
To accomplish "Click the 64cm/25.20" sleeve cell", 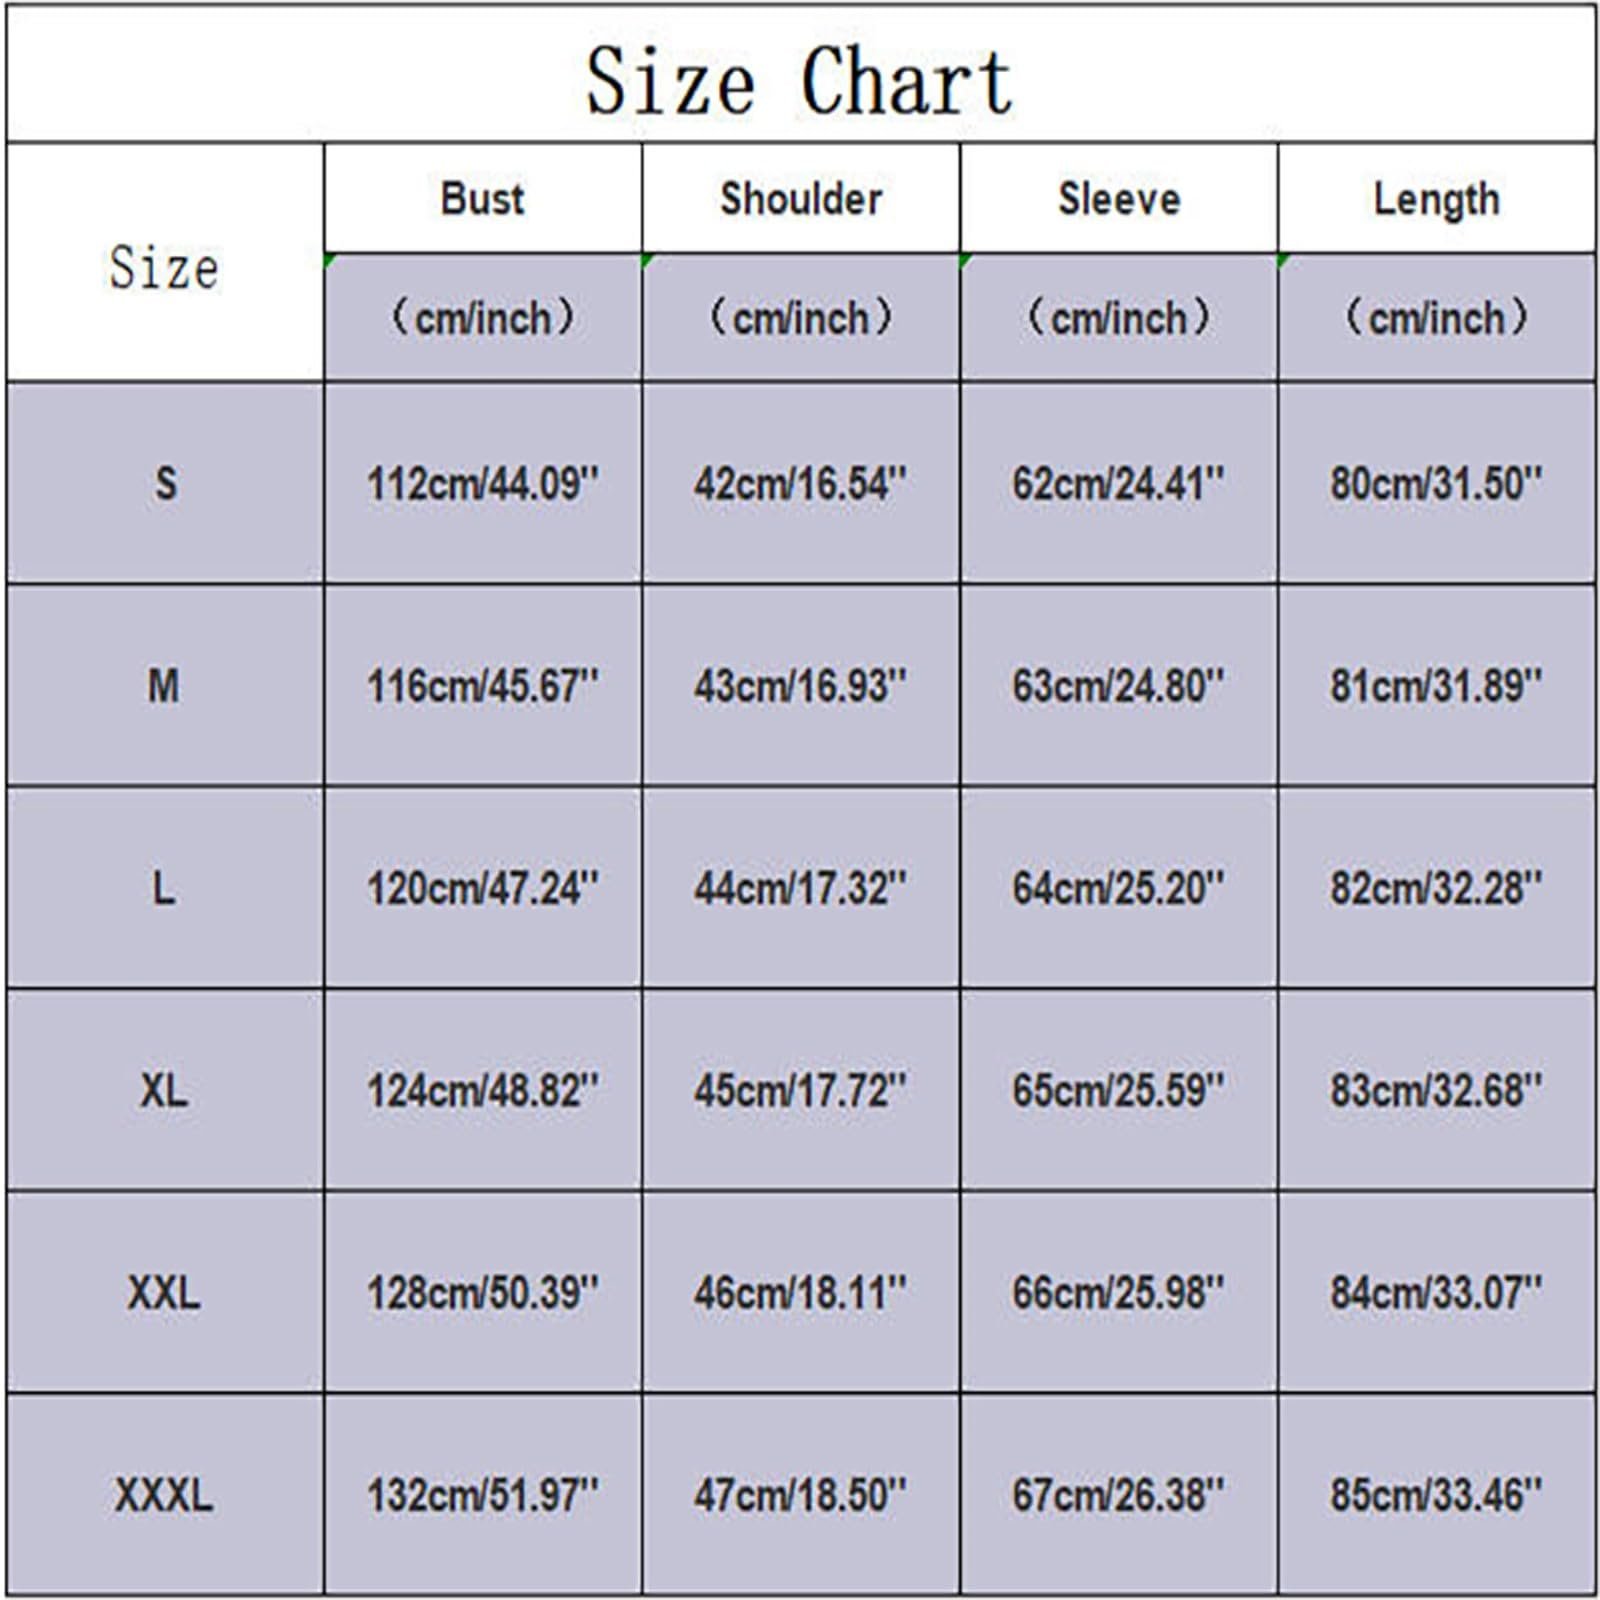I will [x=1118, y=888].
